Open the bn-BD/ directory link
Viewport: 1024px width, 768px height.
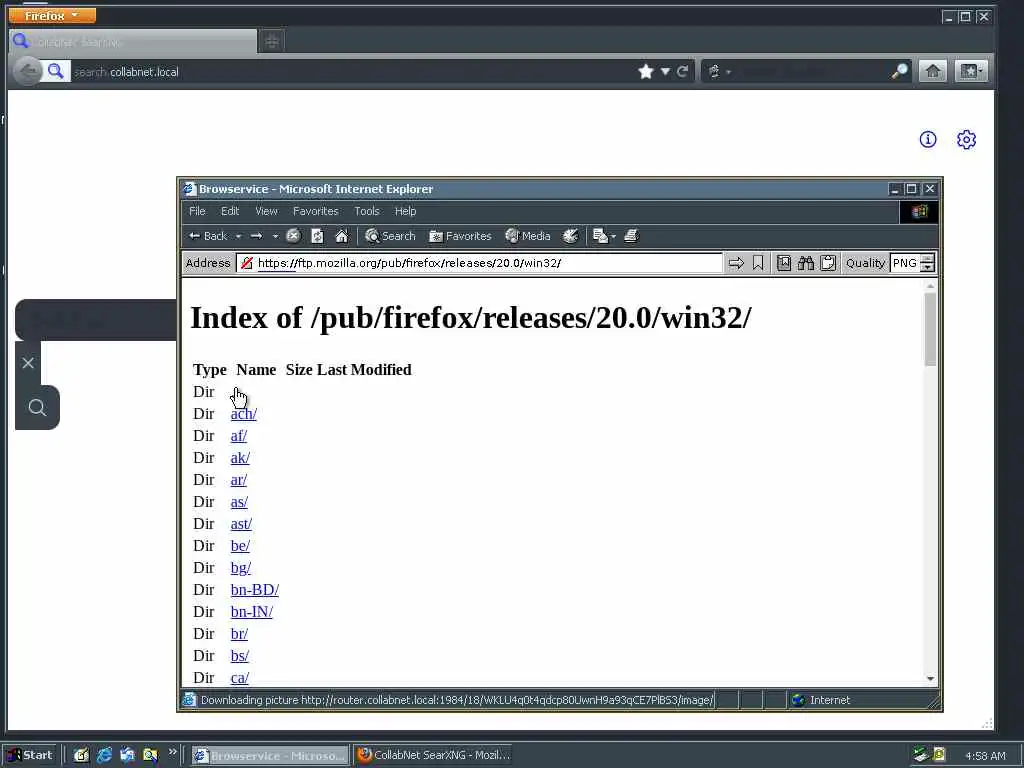click(255, 590)
